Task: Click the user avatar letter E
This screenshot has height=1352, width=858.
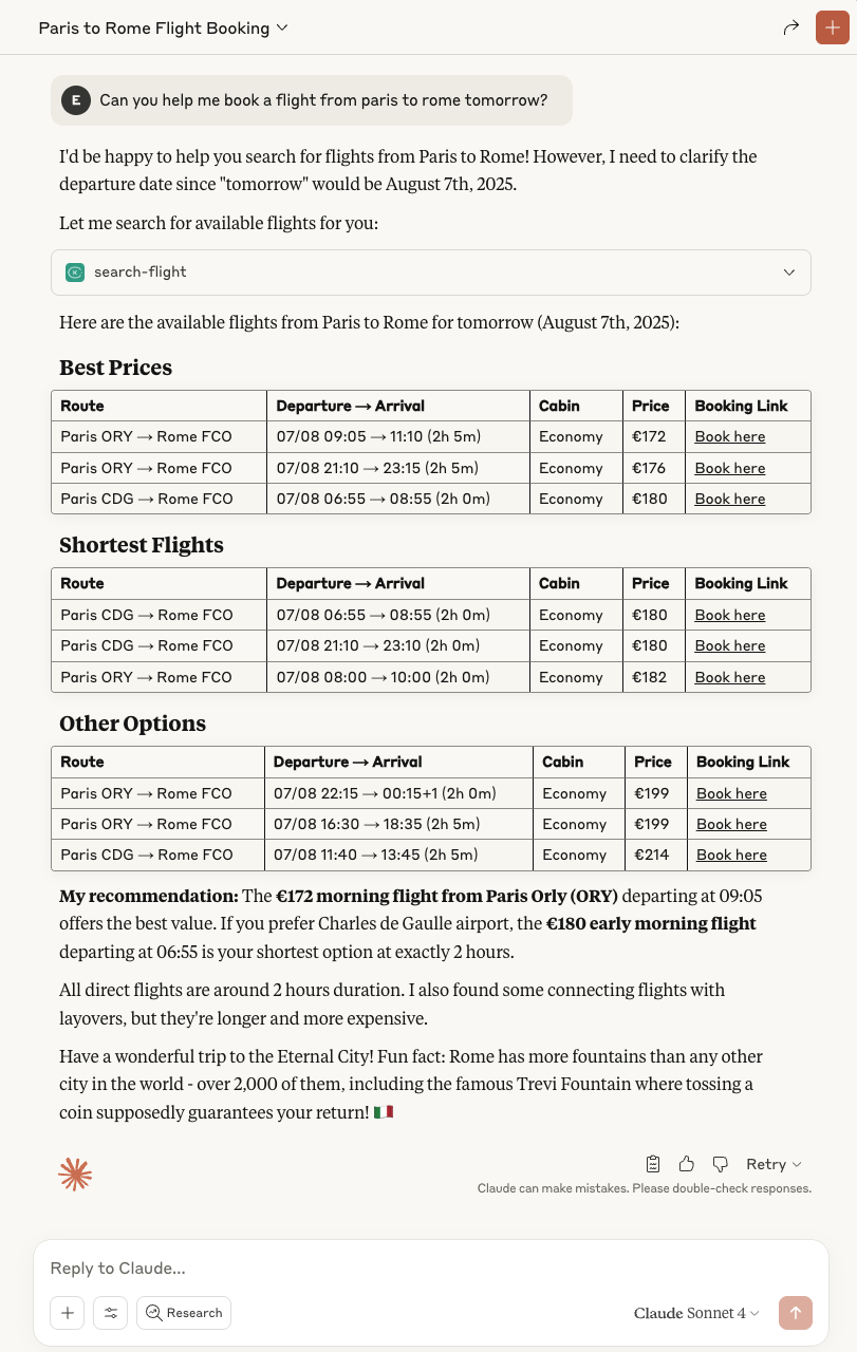Action: 76,100
